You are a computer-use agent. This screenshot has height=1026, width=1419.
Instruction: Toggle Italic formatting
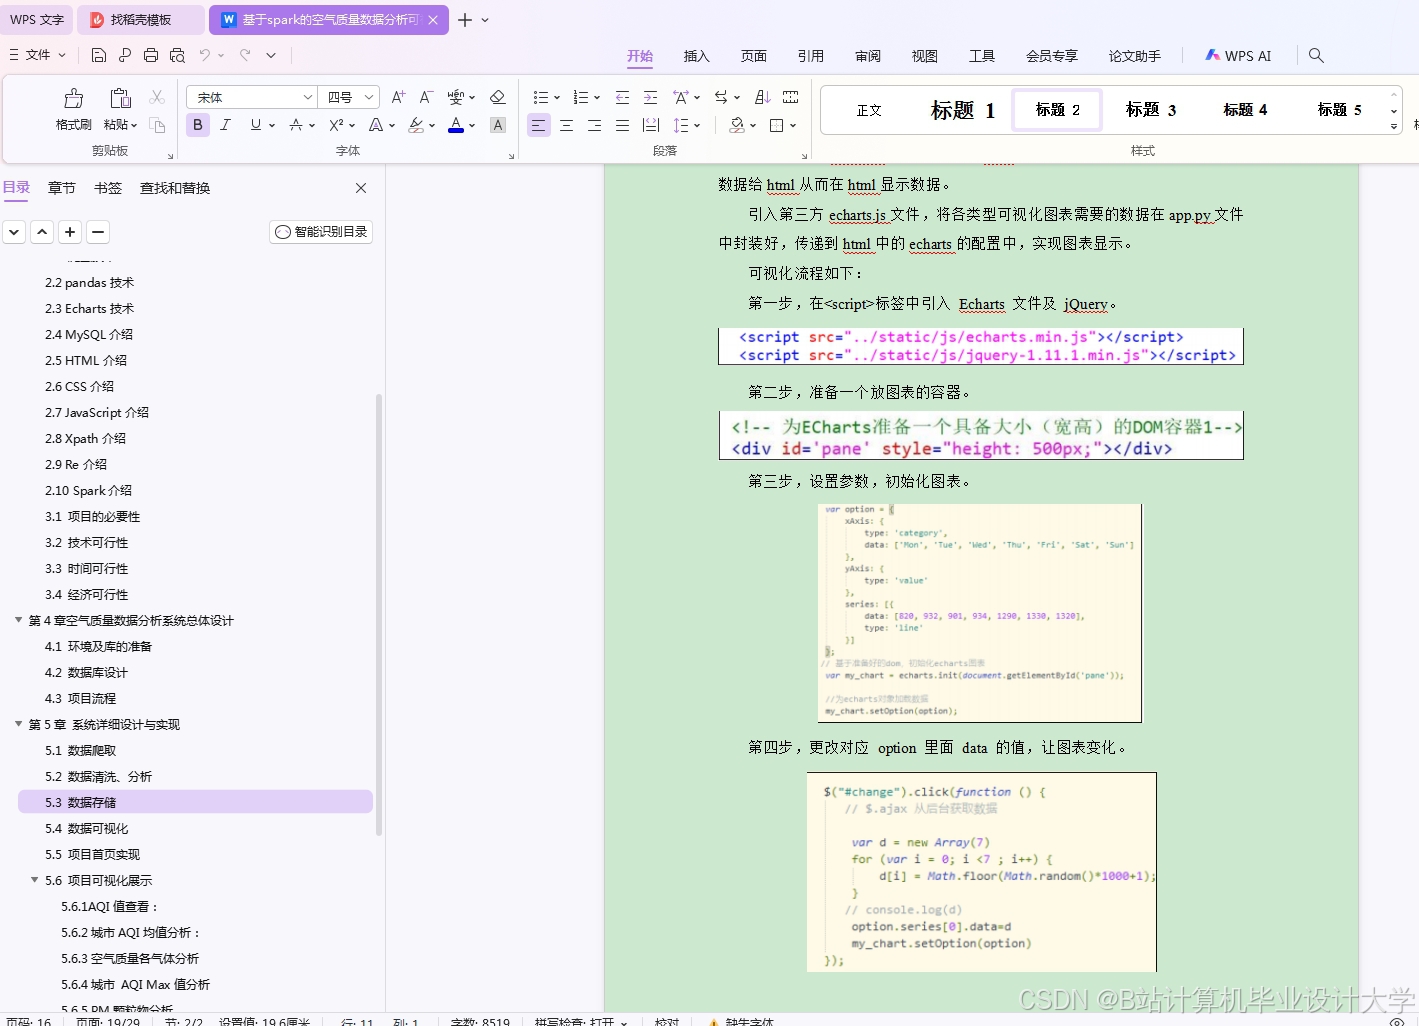pyautogui.click(x=226, y=125)
